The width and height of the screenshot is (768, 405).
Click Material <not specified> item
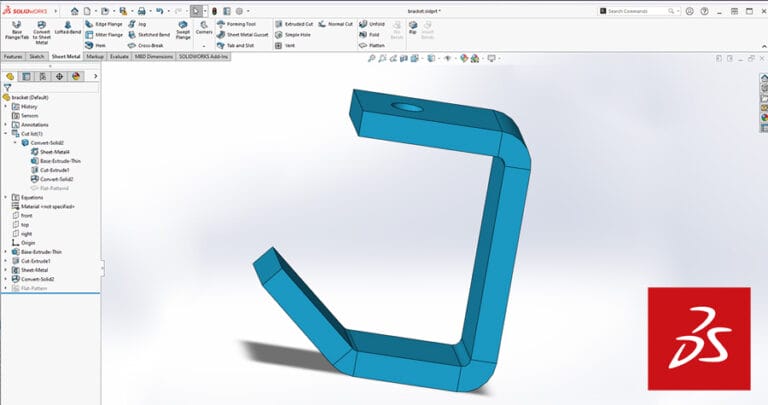pyautogui.click(x=48, y=206)
